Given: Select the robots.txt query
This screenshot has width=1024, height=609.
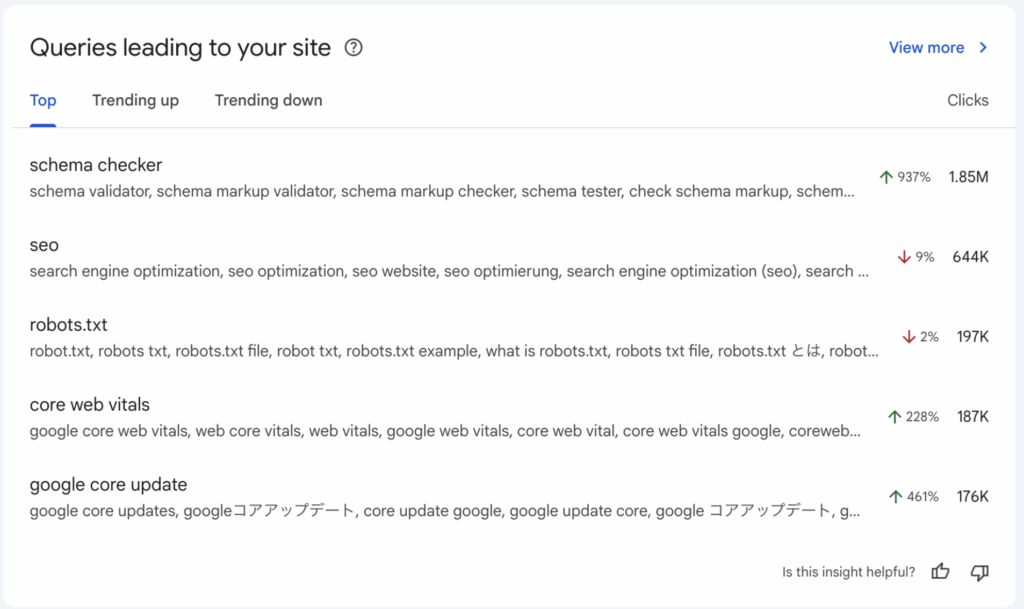Looking at the screenshot, I should (x=68, y=325).
